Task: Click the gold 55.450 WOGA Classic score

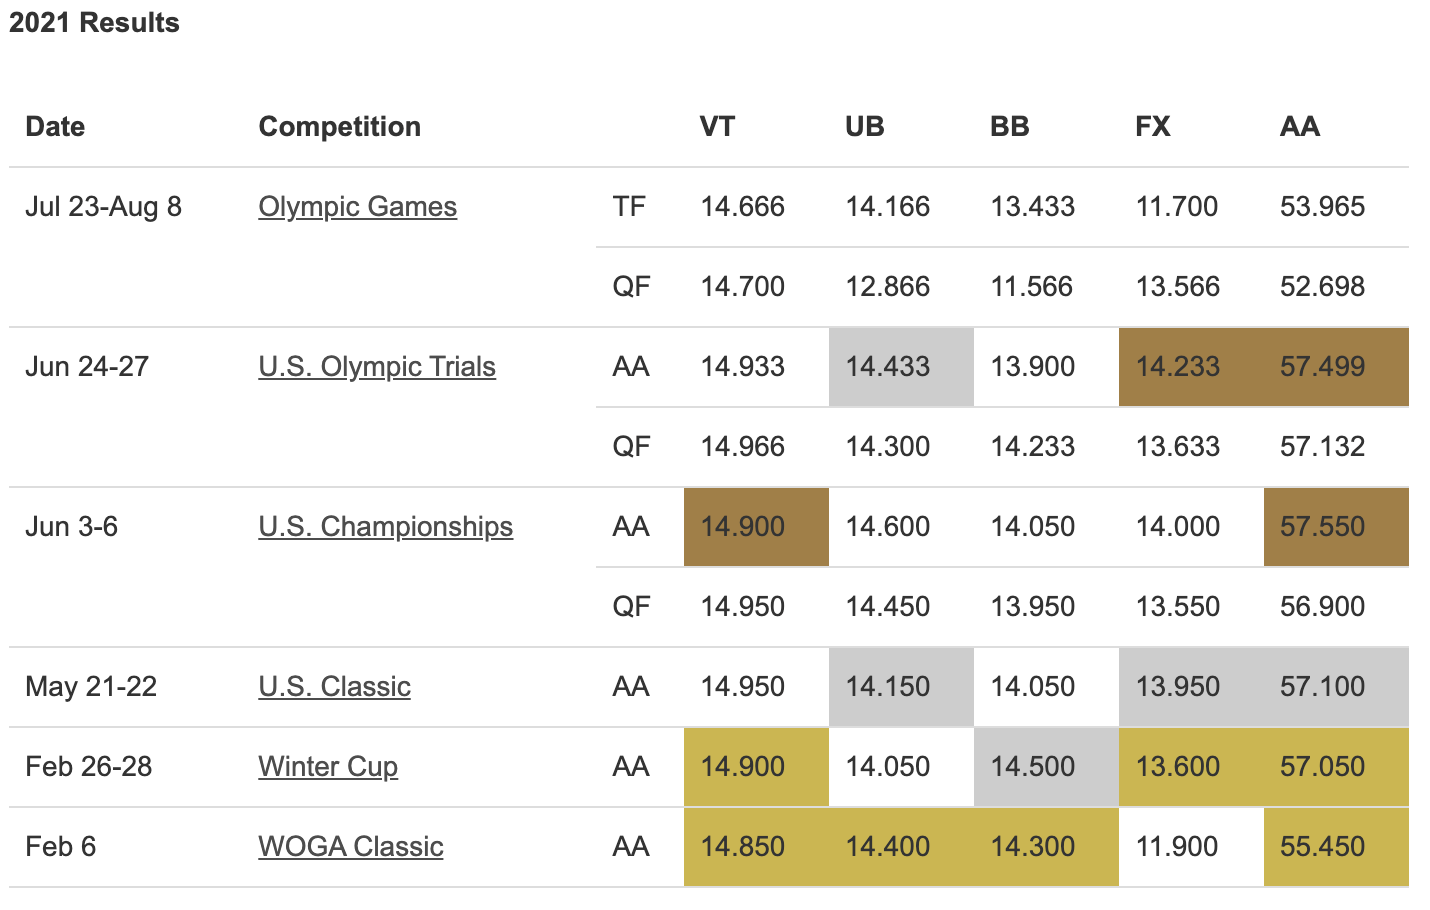Action: 1322,847
